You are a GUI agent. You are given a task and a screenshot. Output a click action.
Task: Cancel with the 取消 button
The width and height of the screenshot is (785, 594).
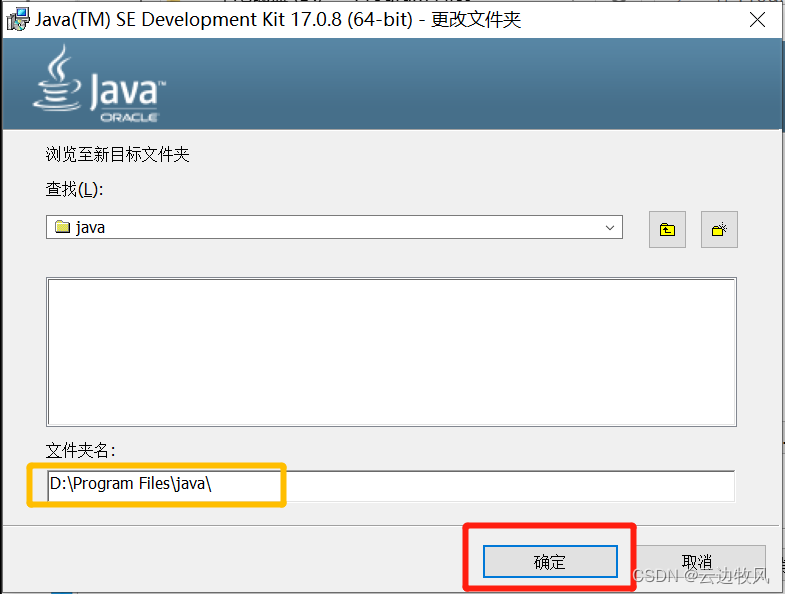698,561
